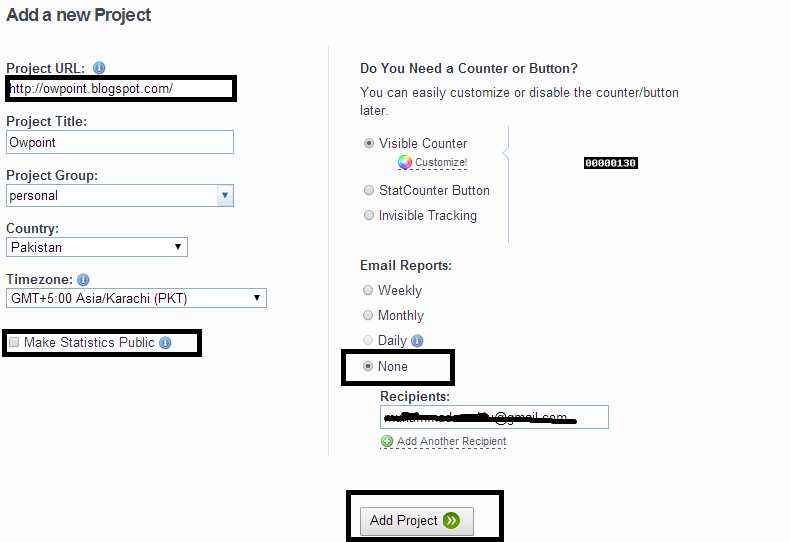790x542 pixels.
Task: Click the Customize! link
Action: tap(441, 162)
